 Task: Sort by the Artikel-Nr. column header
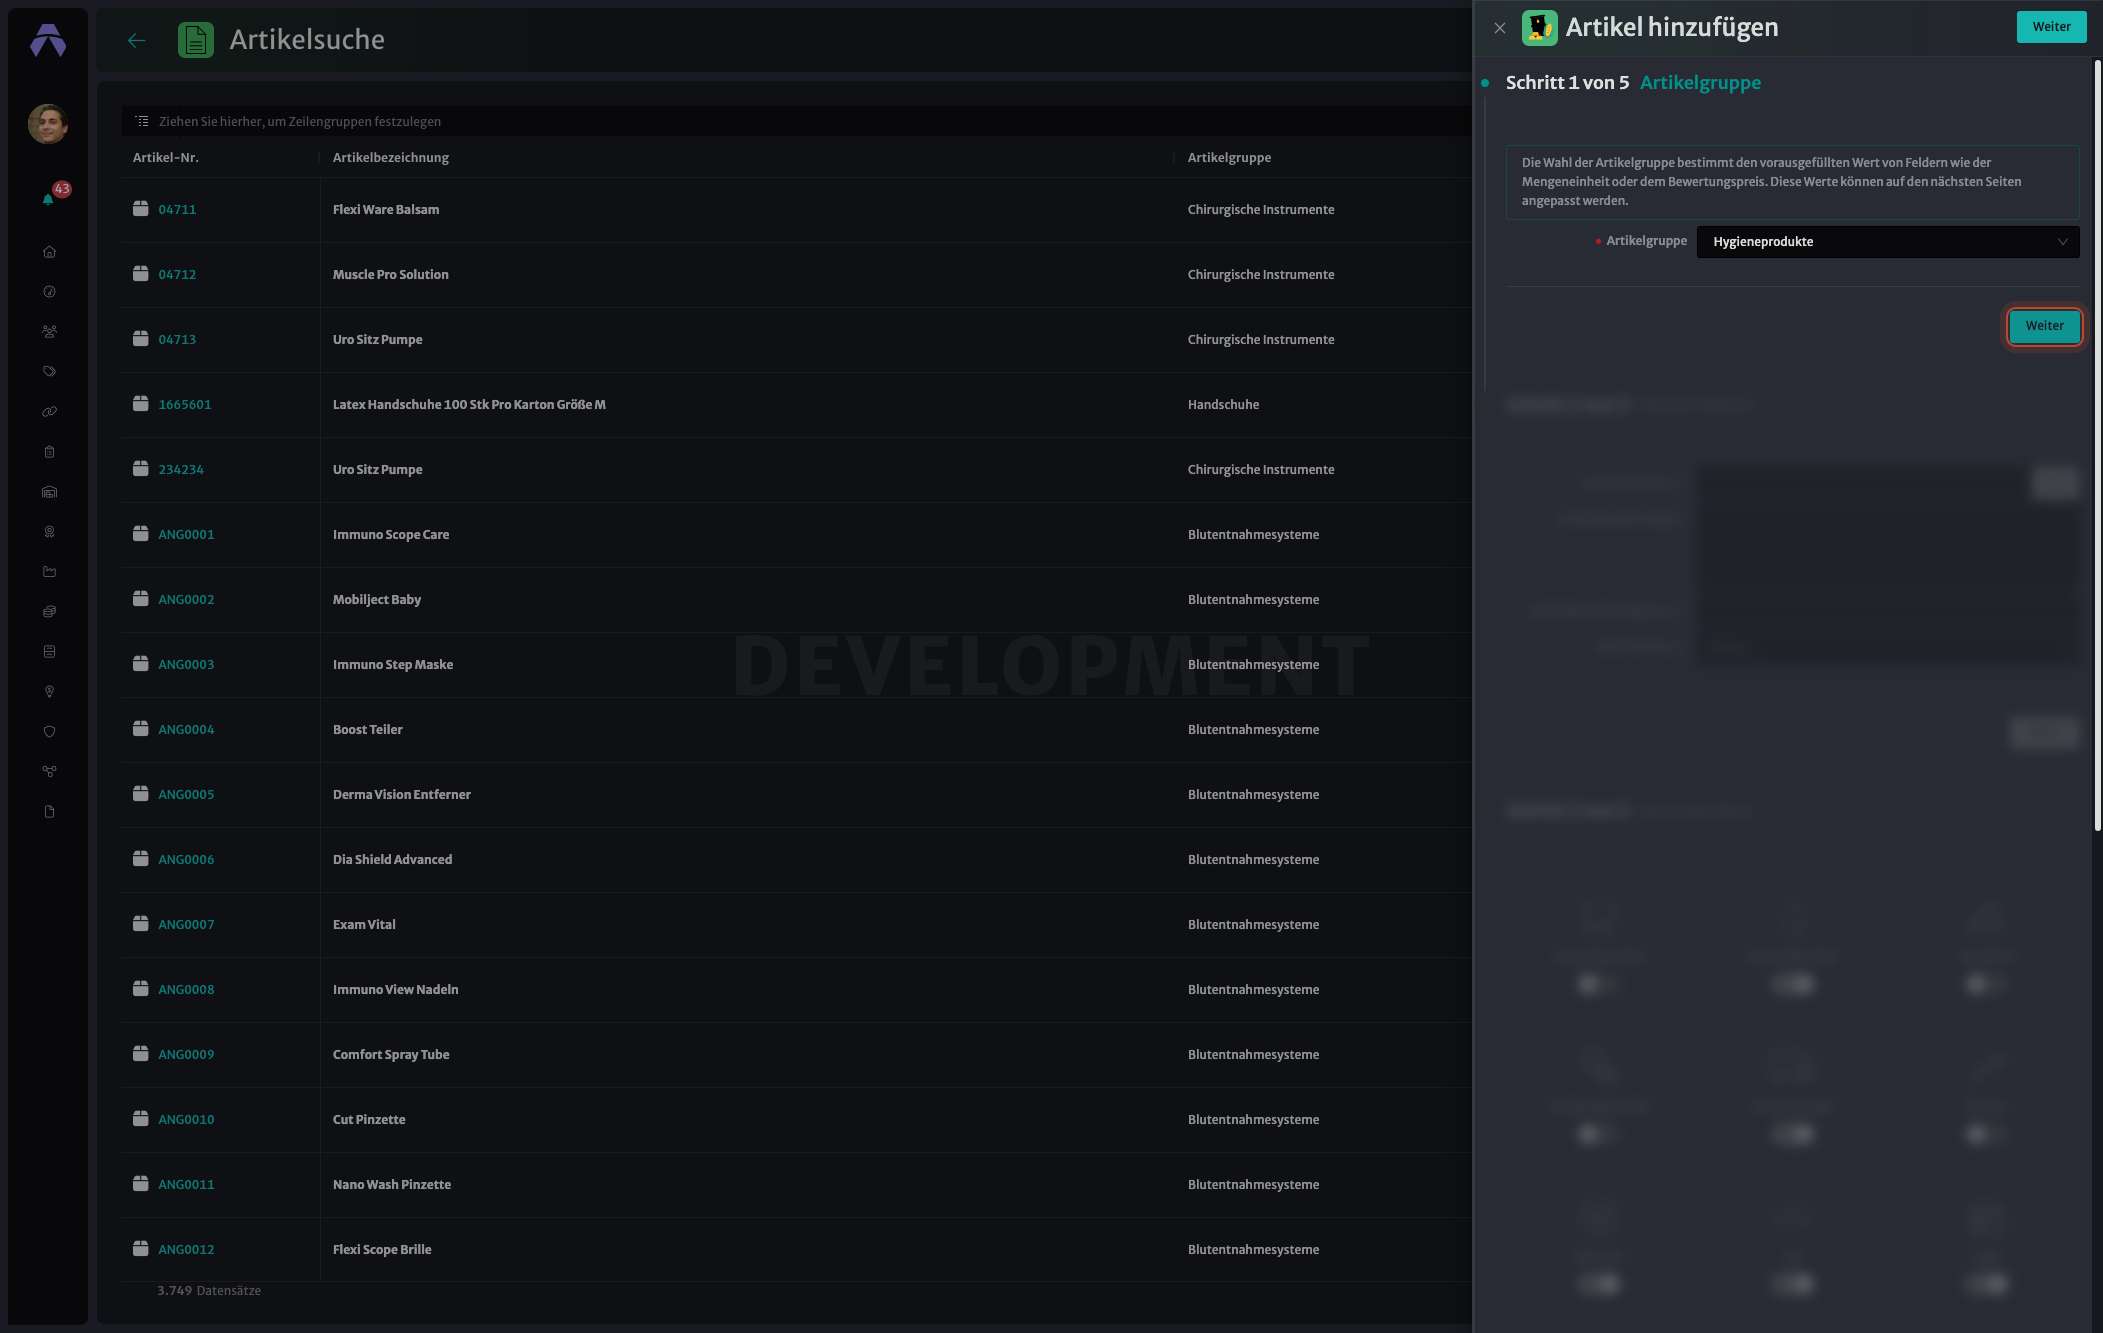pos(166,157)
